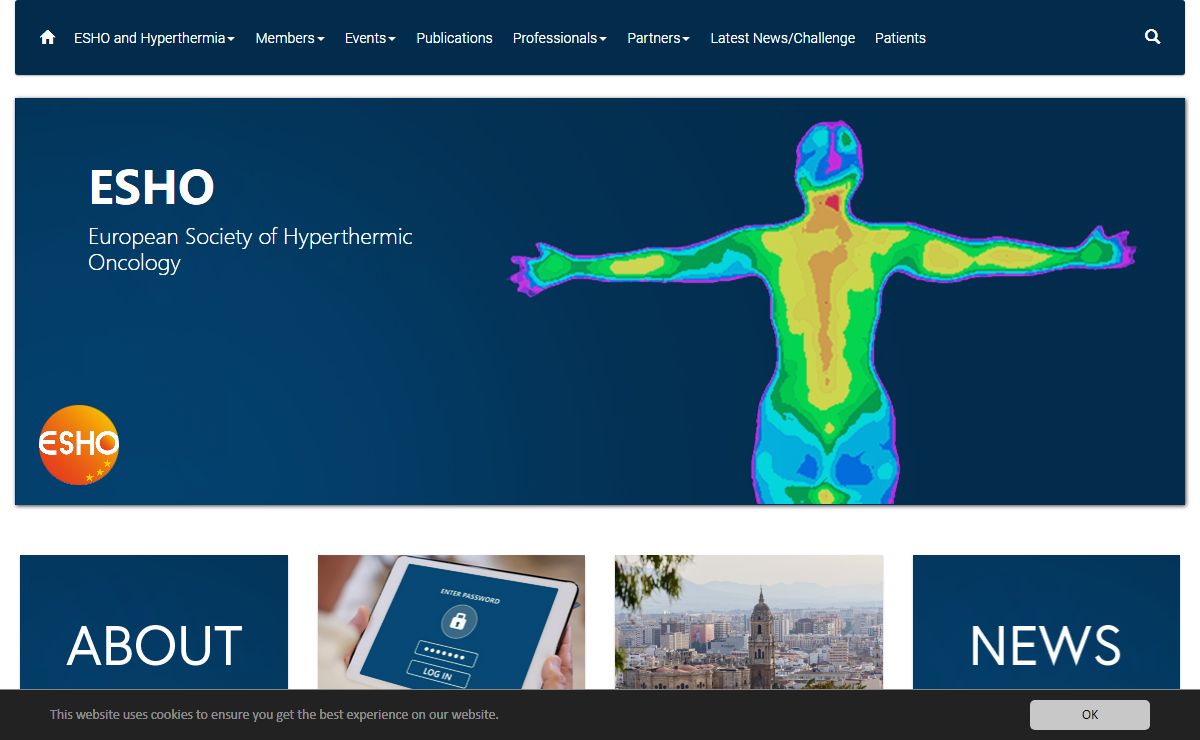Open the city skyline image tile
This screenshot has height=740, width=1200.
pyautogui.click(x=749, y=622)
